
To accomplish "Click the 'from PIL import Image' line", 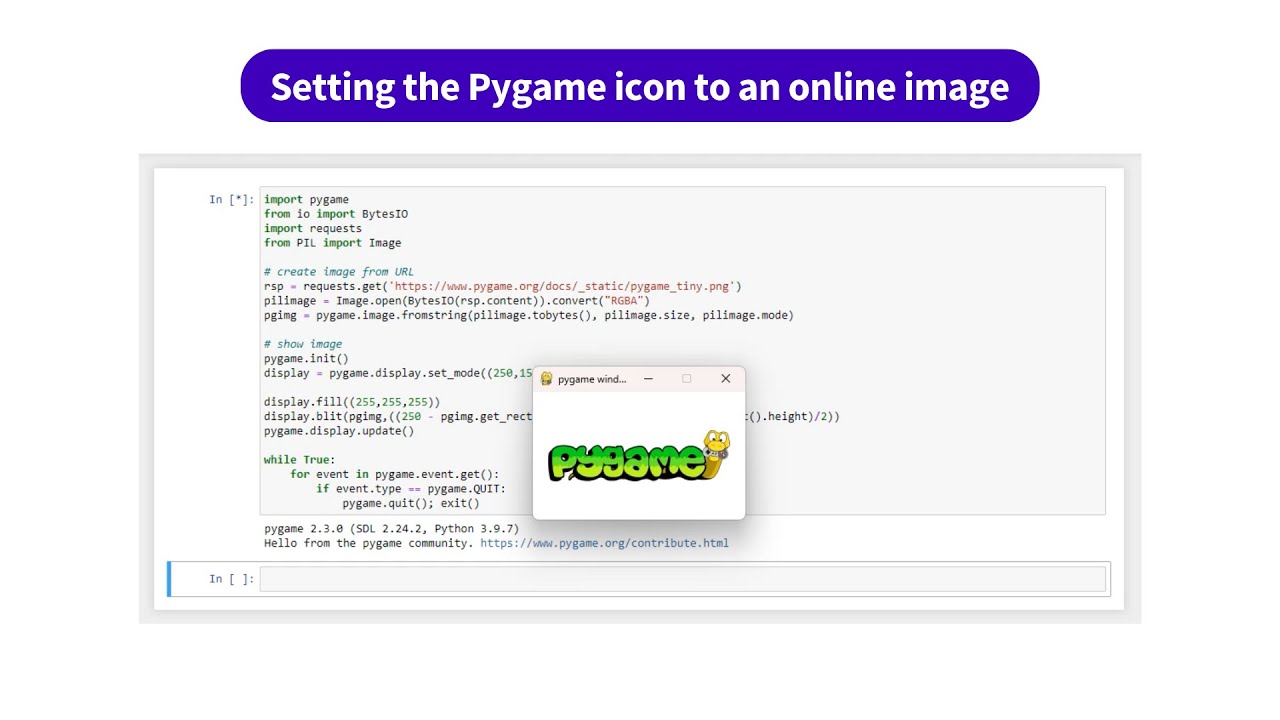I will coord(332,243).
